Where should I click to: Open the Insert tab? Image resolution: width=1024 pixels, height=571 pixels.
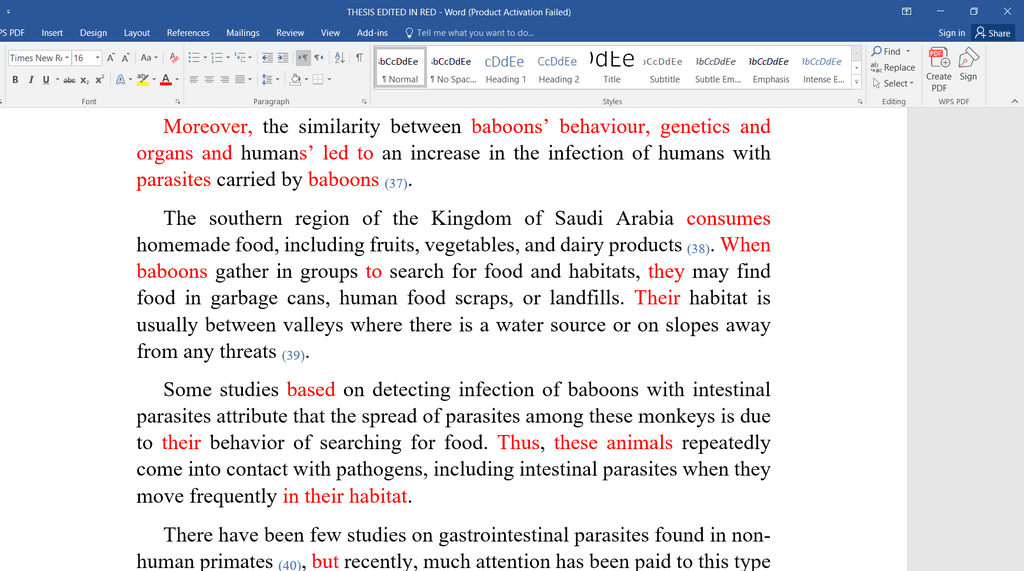tap(52, 33)
